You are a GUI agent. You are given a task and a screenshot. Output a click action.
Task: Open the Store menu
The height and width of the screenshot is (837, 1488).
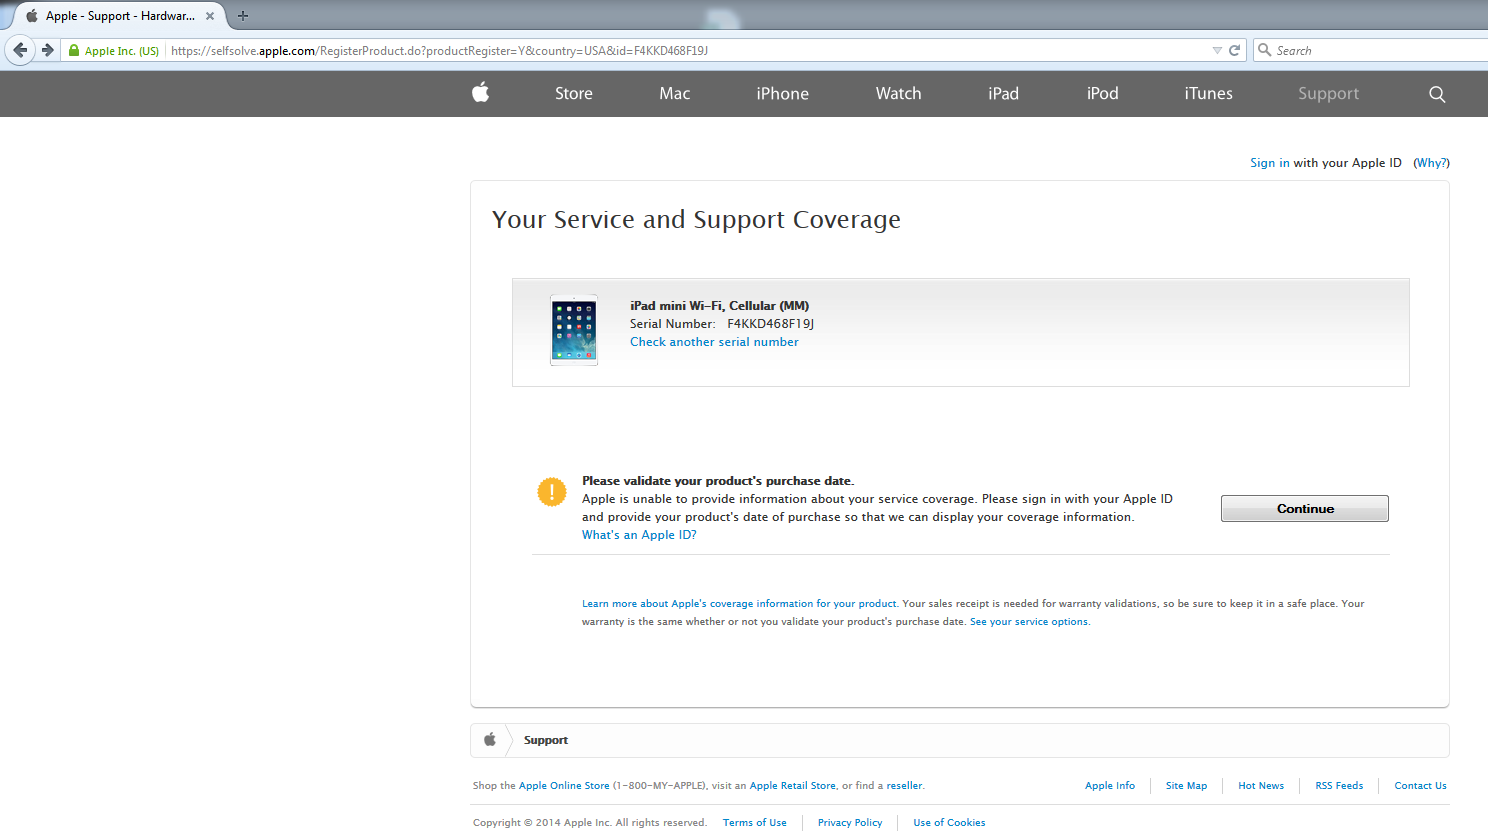[574, 94]
